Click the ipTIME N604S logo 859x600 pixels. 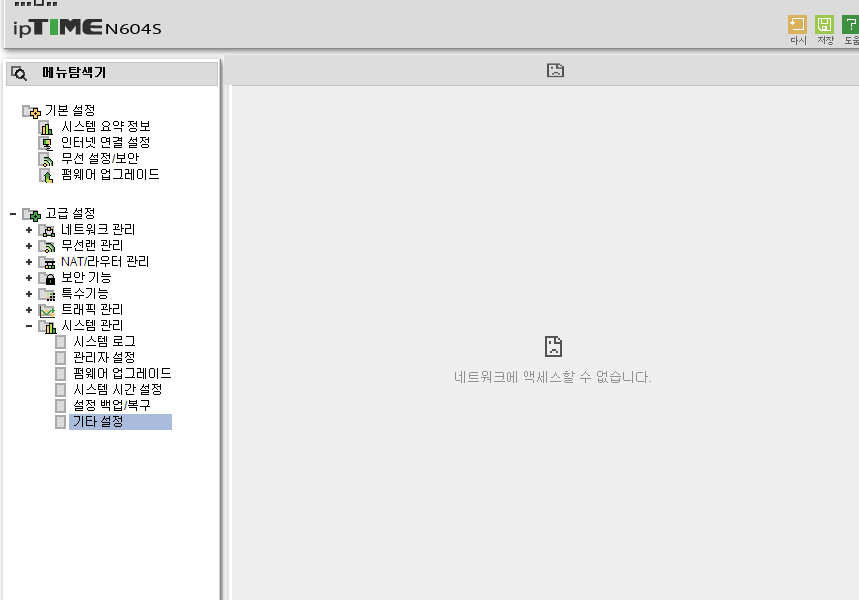[87, 27]
